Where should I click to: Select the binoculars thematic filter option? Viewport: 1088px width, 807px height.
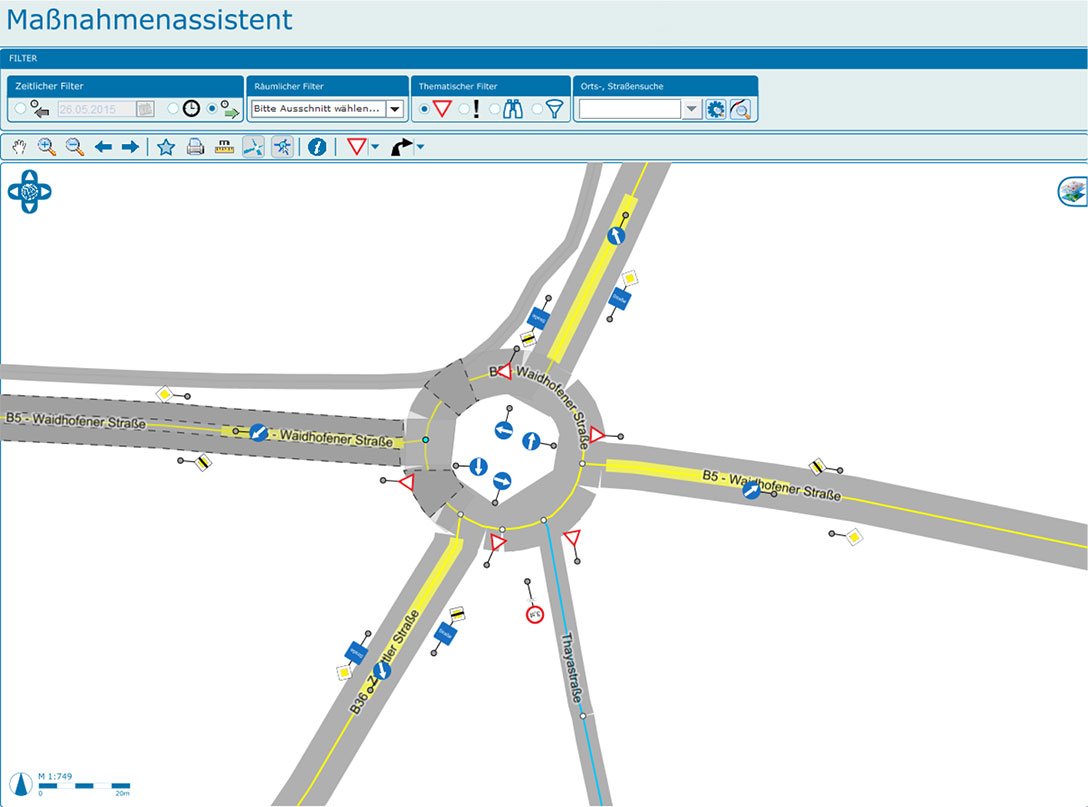click(x=496, y=108)
